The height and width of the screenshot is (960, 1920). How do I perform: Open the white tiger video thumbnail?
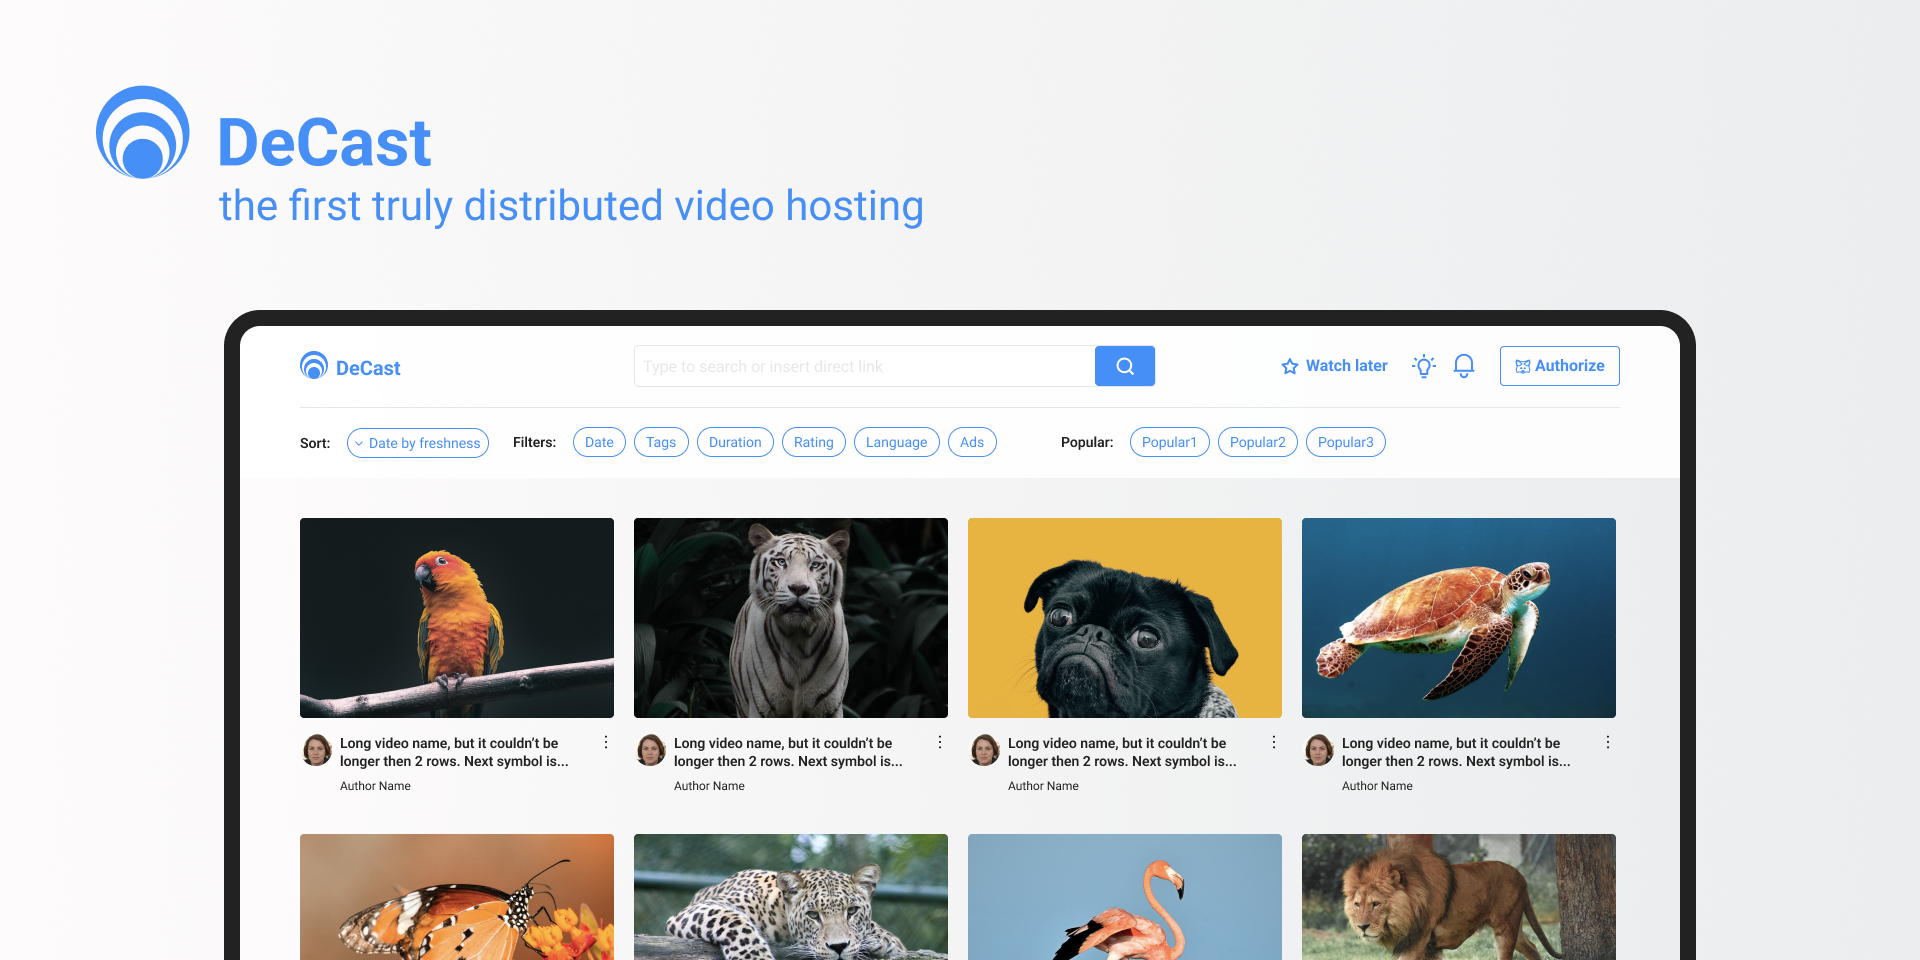tap(791, 618)
